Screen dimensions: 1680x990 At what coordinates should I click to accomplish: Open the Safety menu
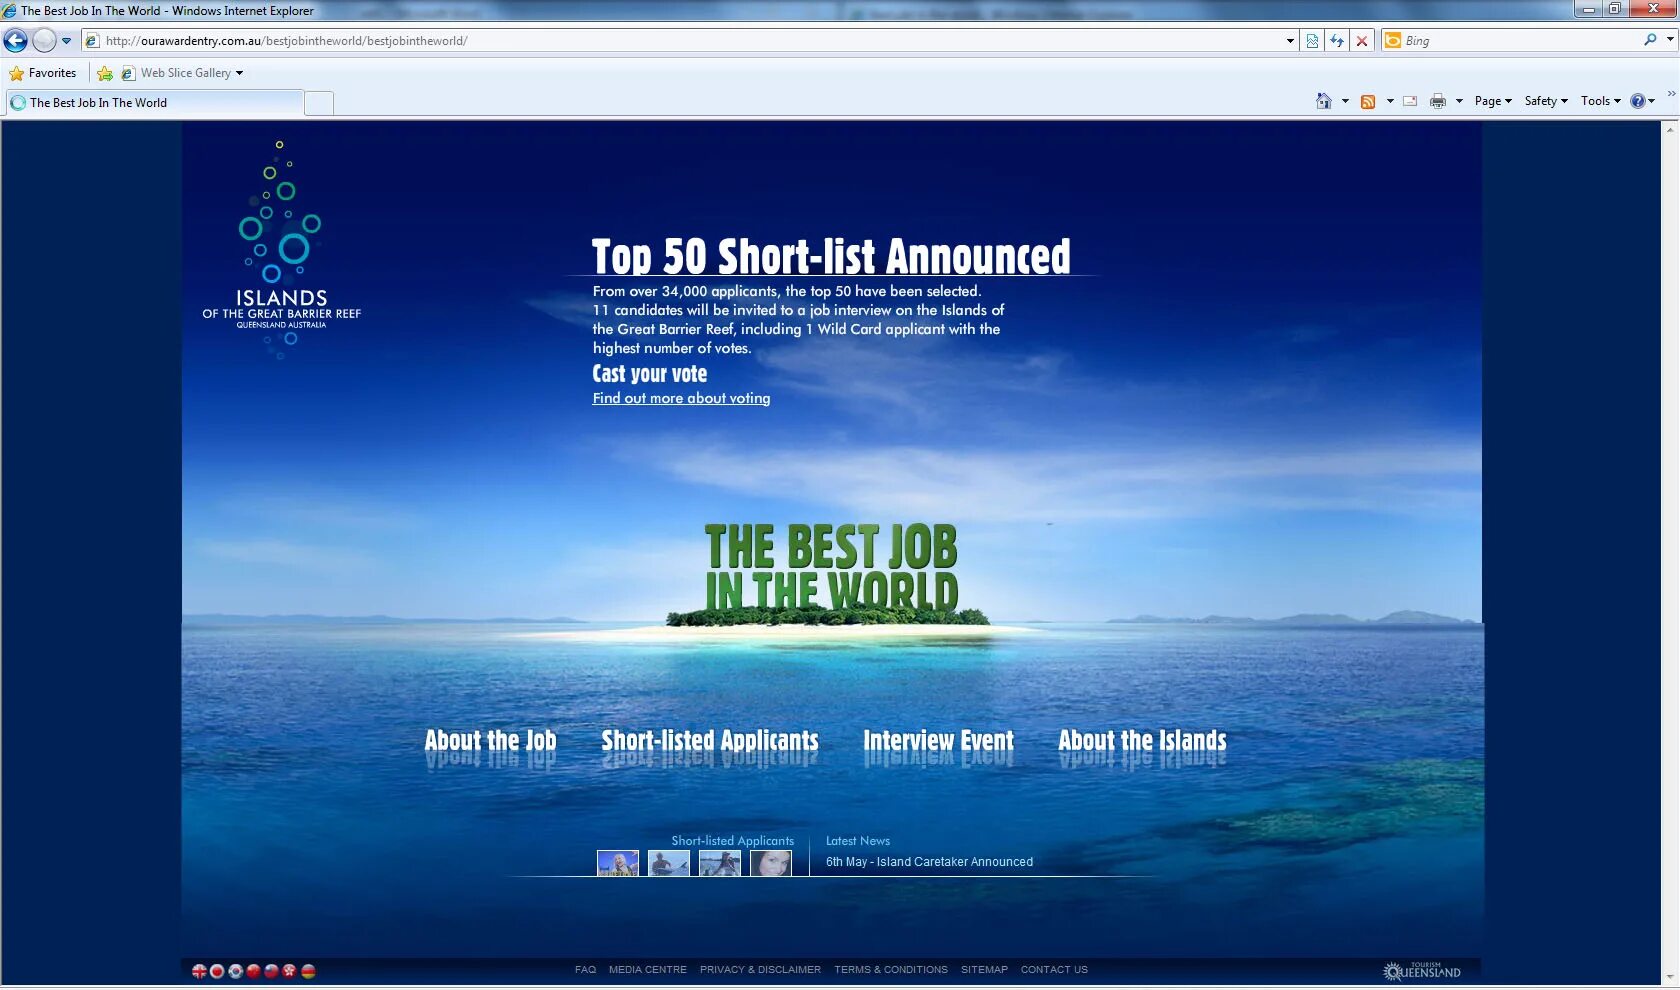click(1546, 101)
